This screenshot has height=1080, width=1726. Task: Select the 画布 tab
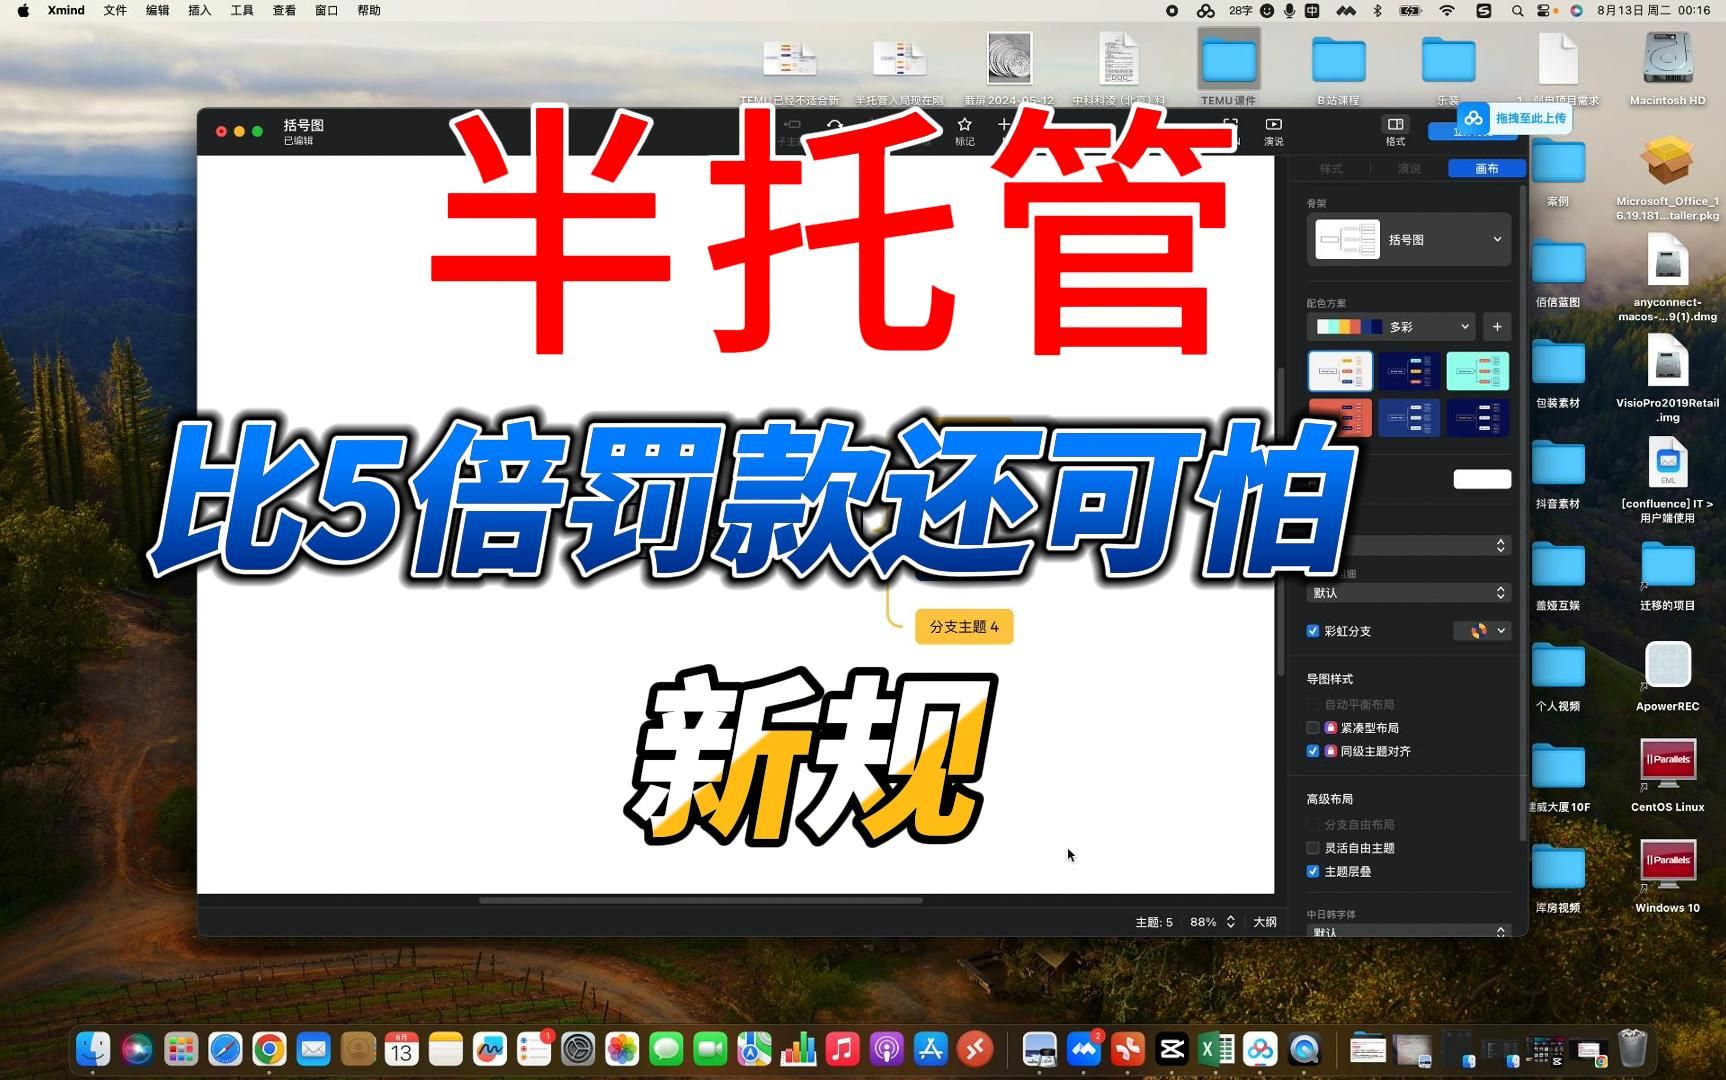1487,169
